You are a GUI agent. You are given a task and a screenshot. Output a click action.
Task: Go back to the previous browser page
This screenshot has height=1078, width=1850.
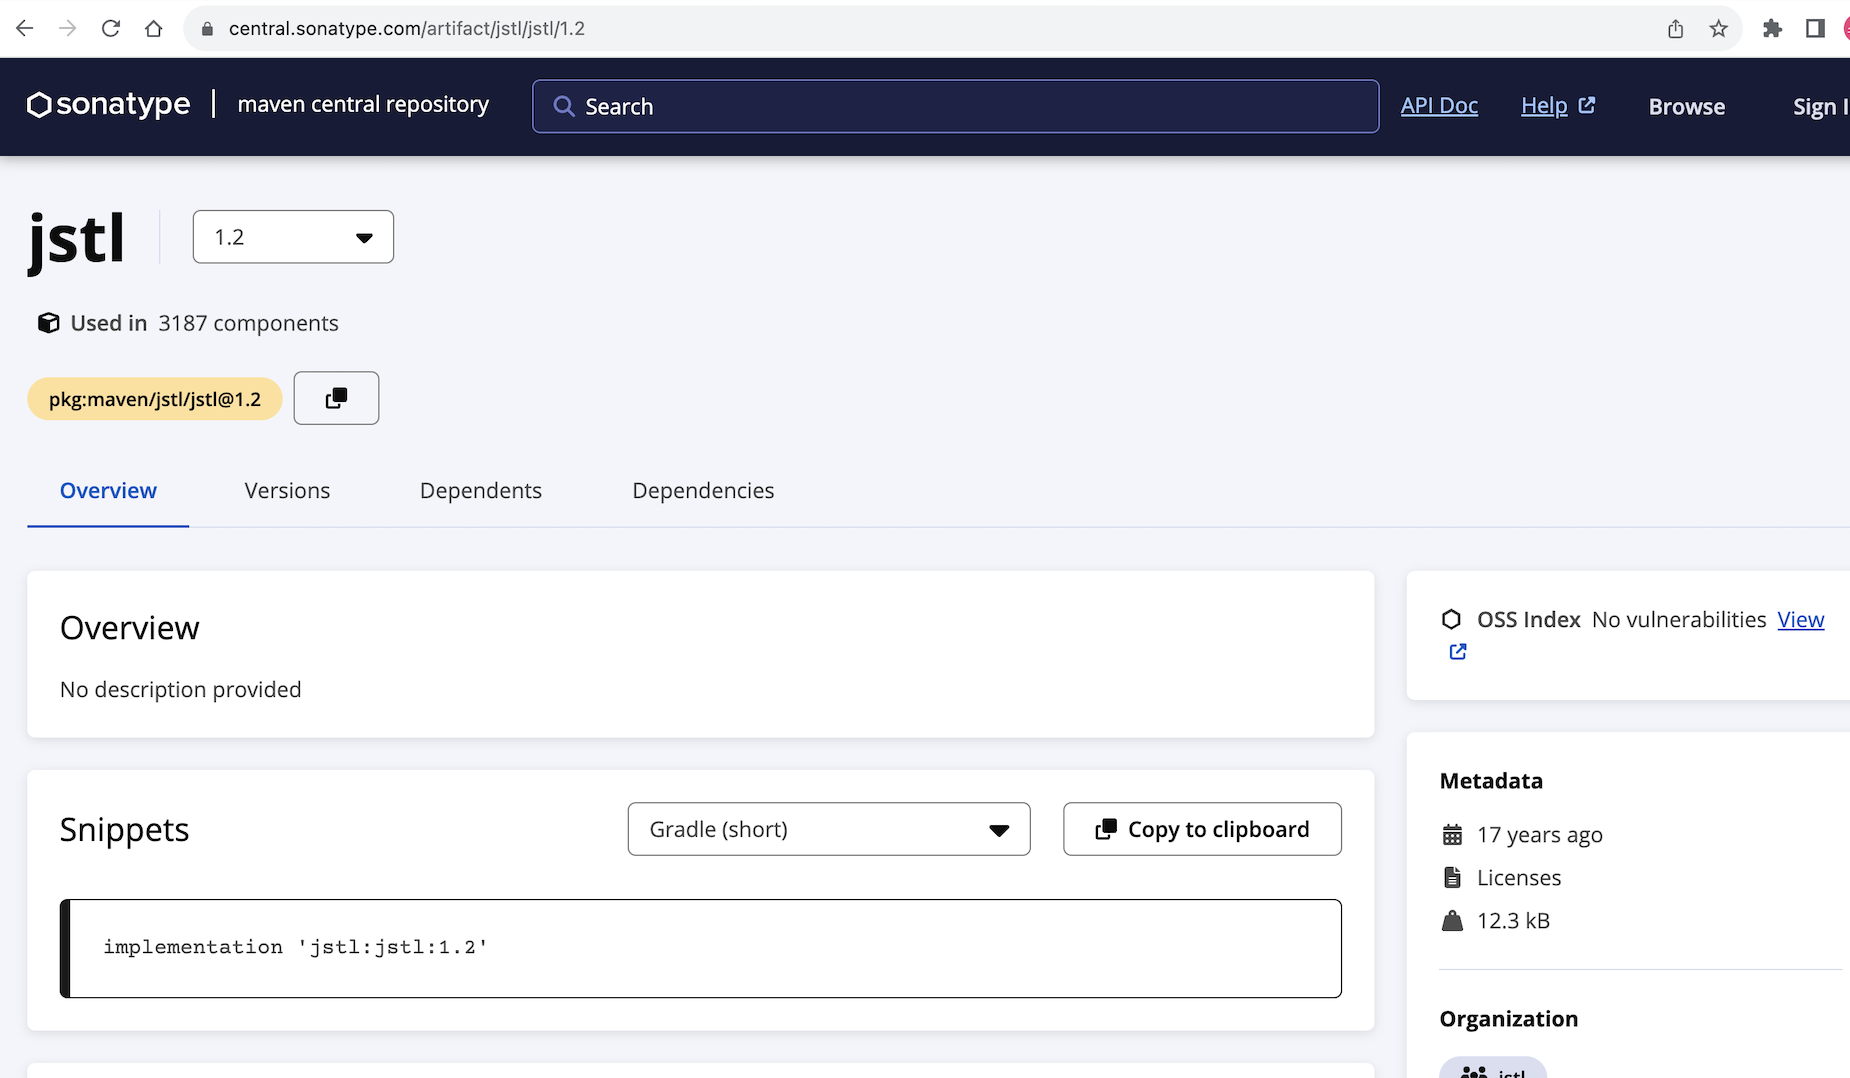click(x=25, y=28)
